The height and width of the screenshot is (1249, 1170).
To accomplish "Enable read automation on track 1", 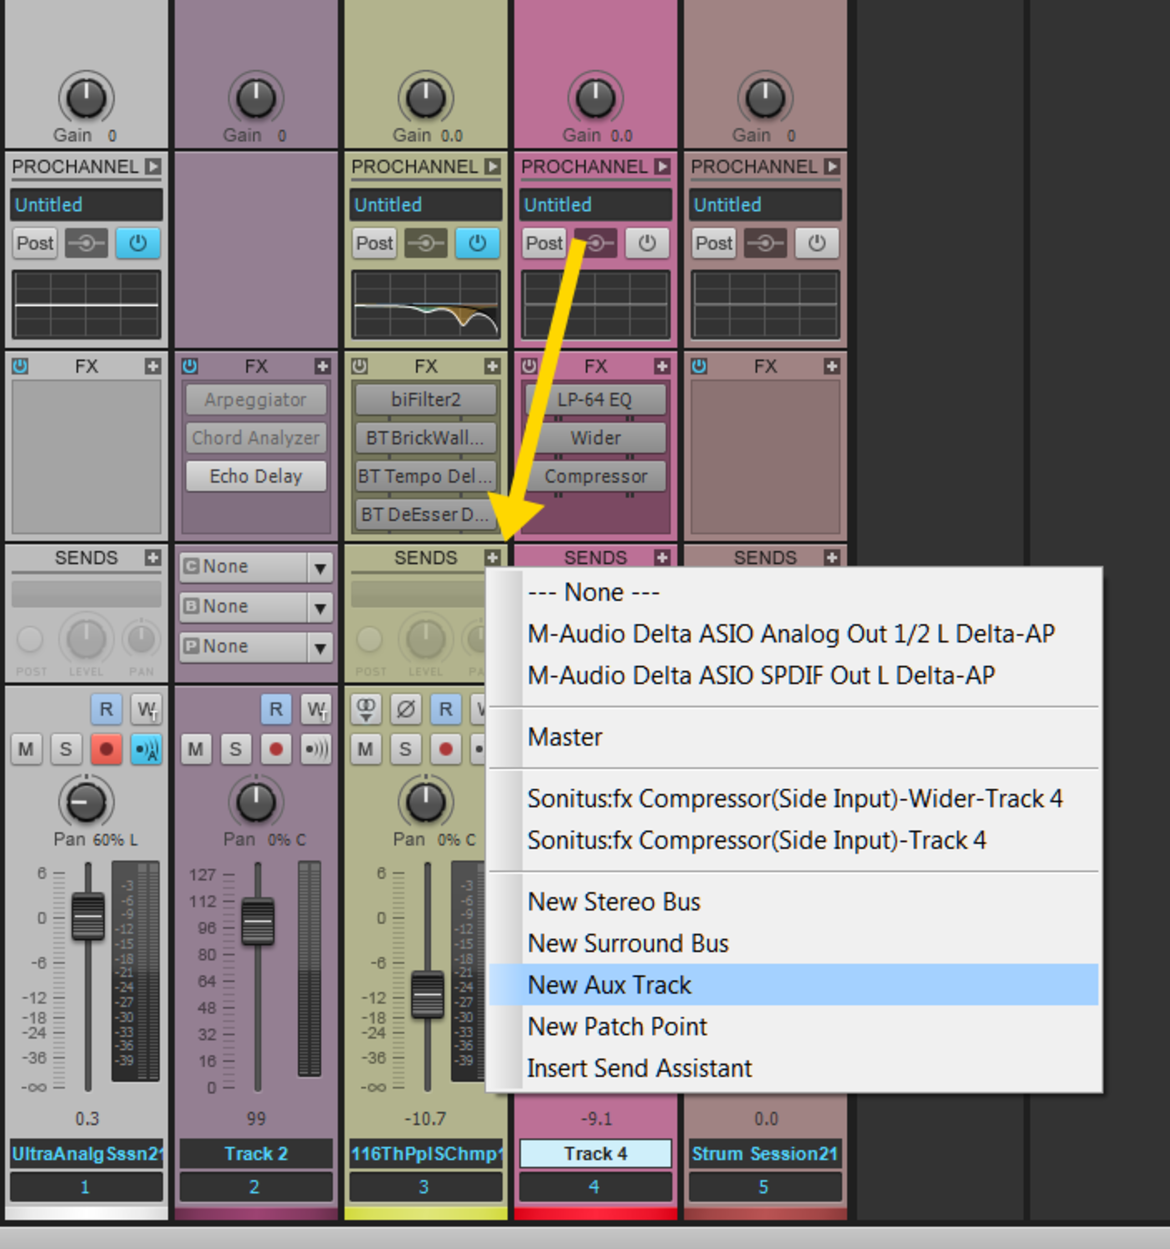I will click(106, 710).
